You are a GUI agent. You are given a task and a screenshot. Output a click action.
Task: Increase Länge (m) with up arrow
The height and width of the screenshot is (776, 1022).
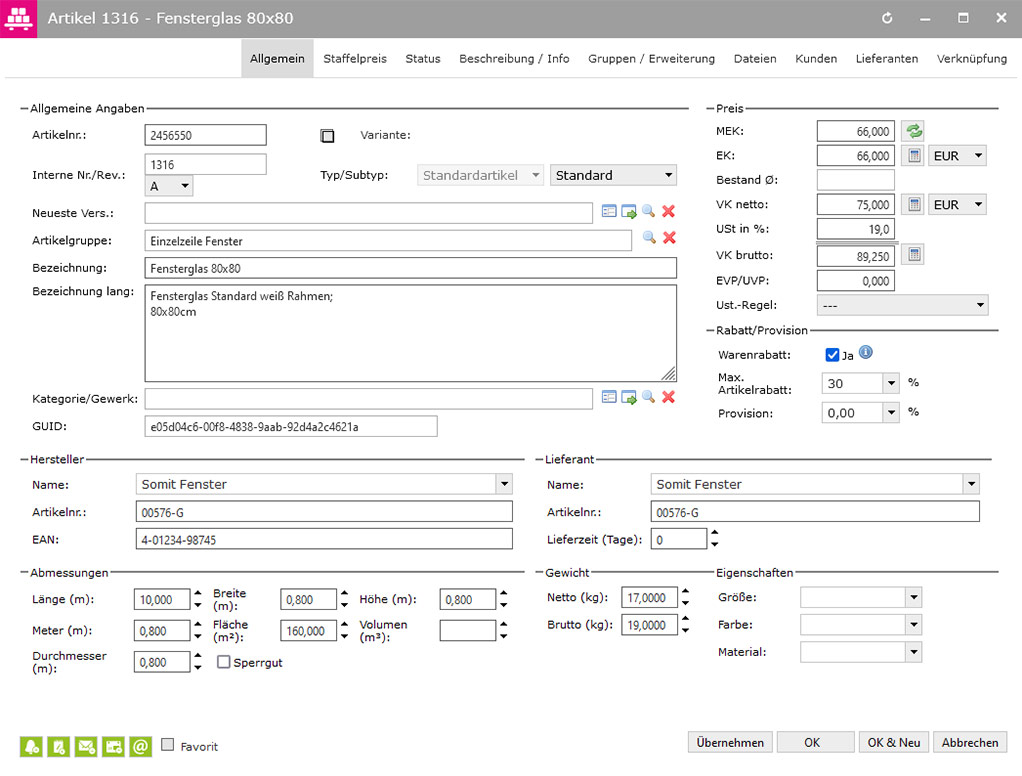tap(198, 594)
